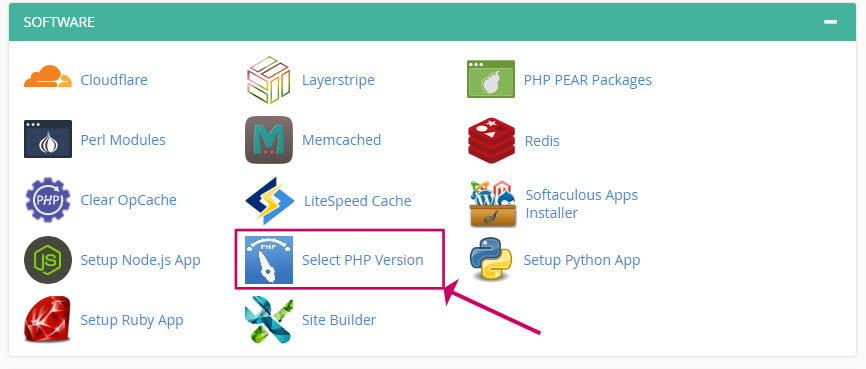This screenshot has width=866, height=369.
Task: Click the SOFTWARE section header title
Action: click(59, 22)
